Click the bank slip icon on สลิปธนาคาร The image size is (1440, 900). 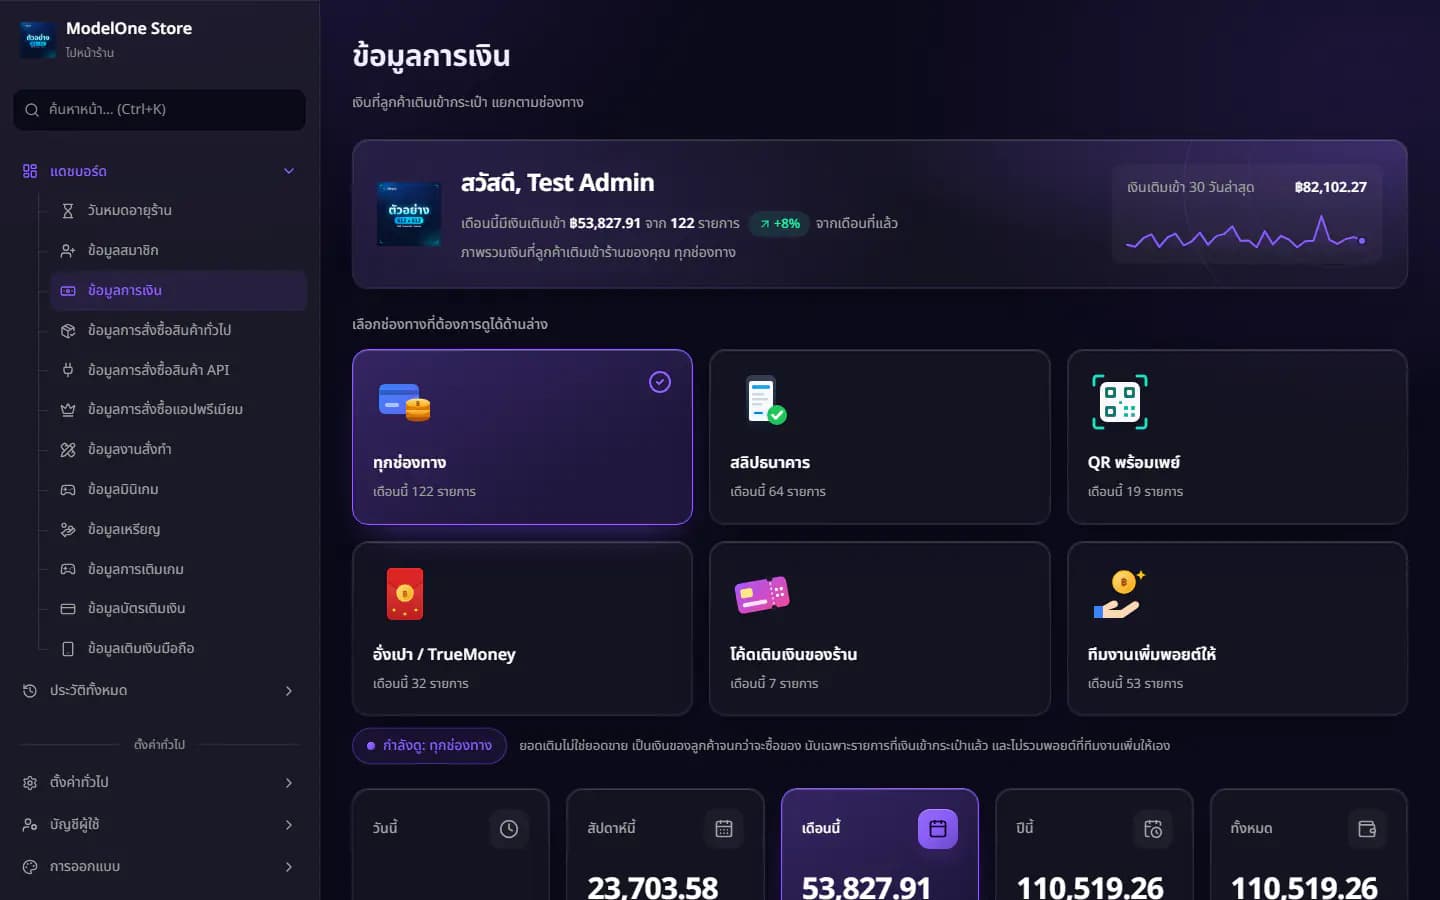[x=765, y=400]
